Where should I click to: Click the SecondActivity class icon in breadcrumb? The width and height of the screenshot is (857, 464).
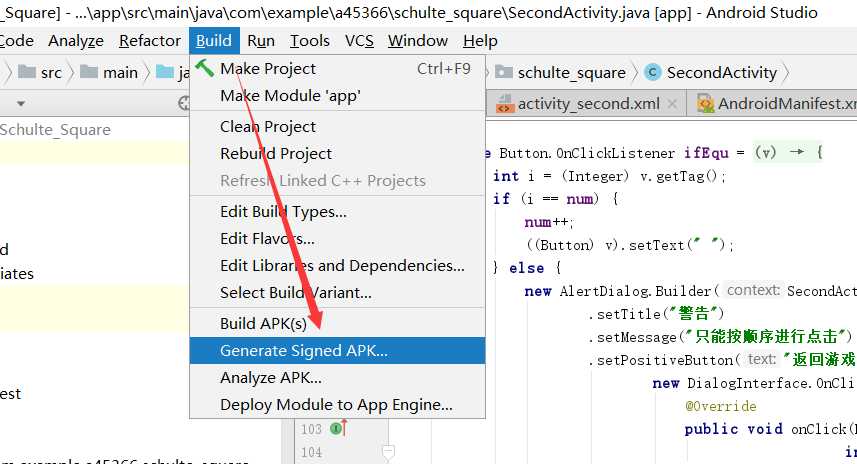click(x=653, y=72)
